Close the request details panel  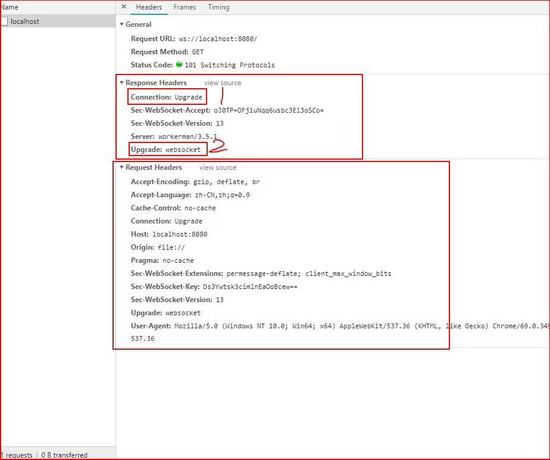point(124,7)
